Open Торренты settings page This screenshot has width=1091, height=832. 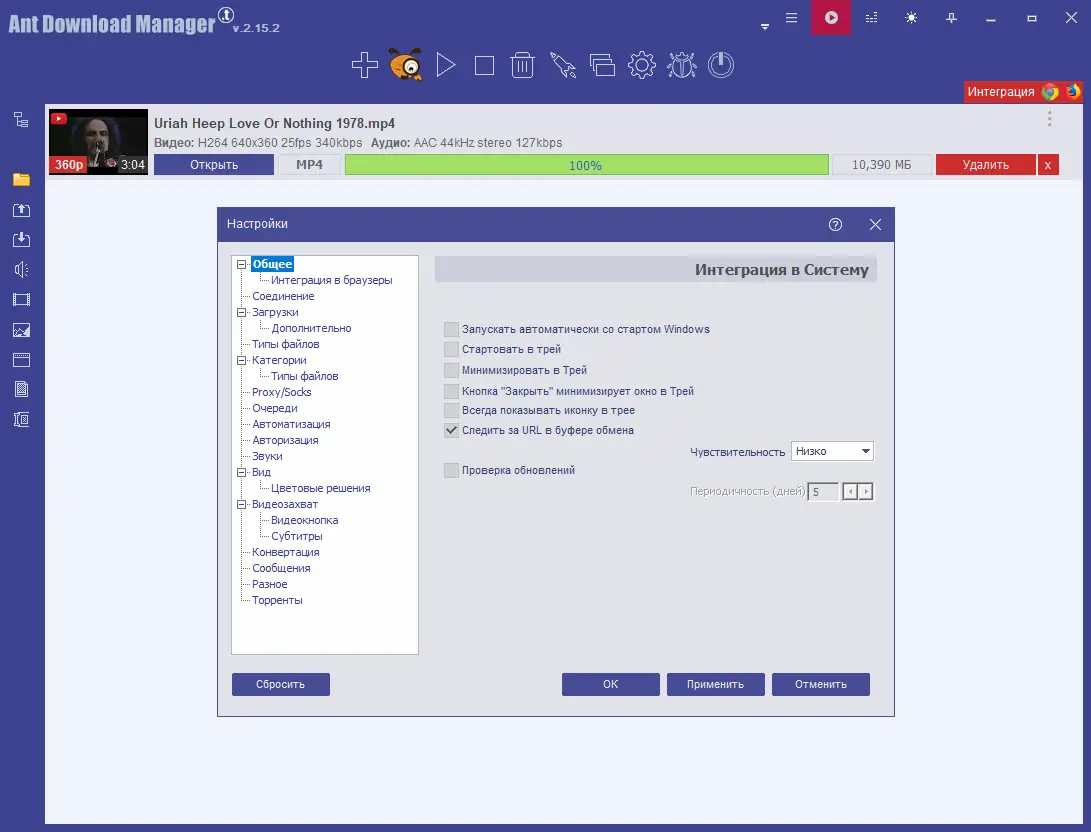(x=277, y=600)
